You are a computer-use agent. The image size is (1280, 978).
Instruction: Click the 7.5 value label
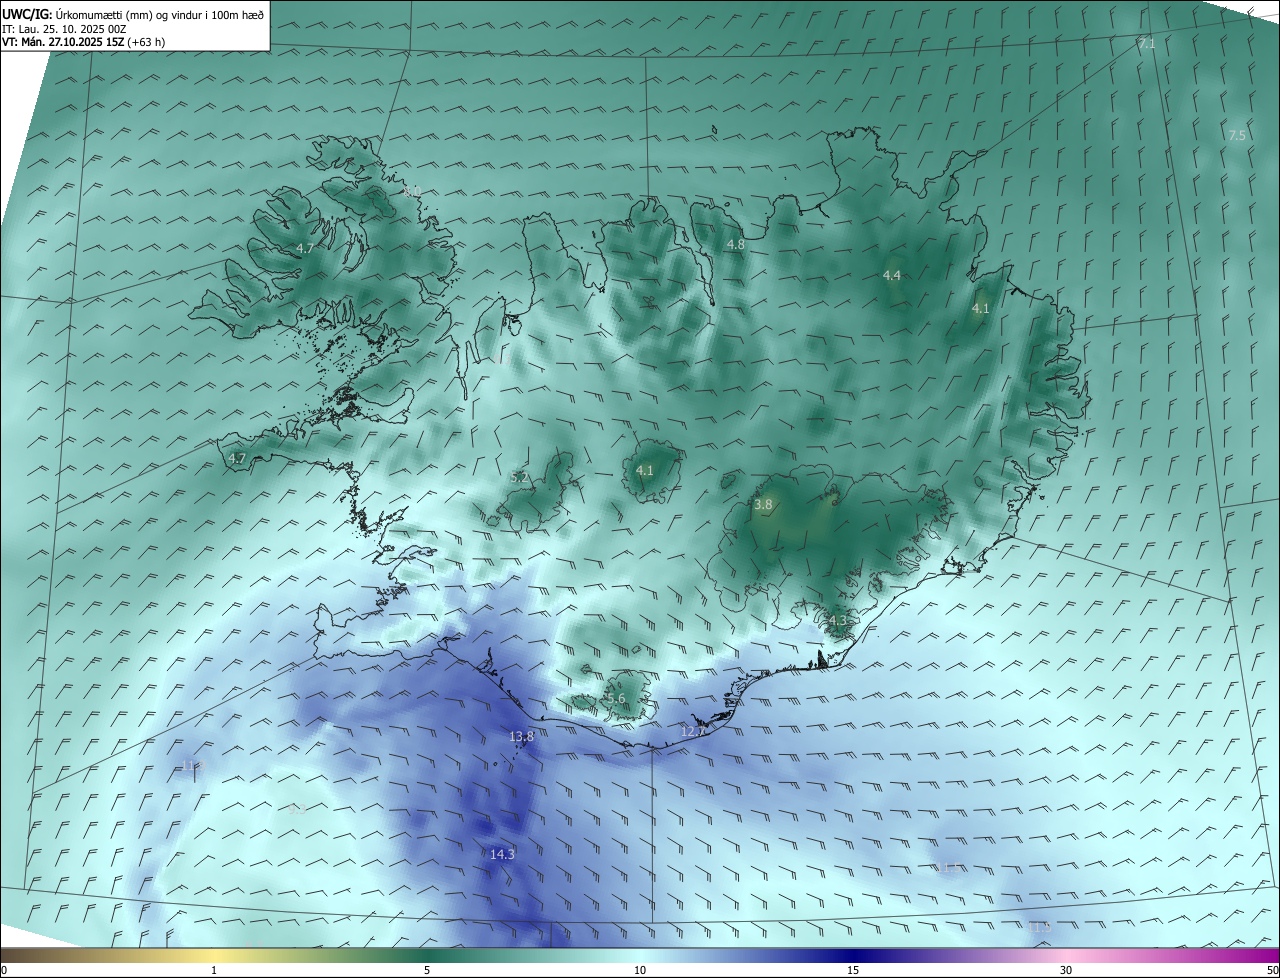(1237, 135)
